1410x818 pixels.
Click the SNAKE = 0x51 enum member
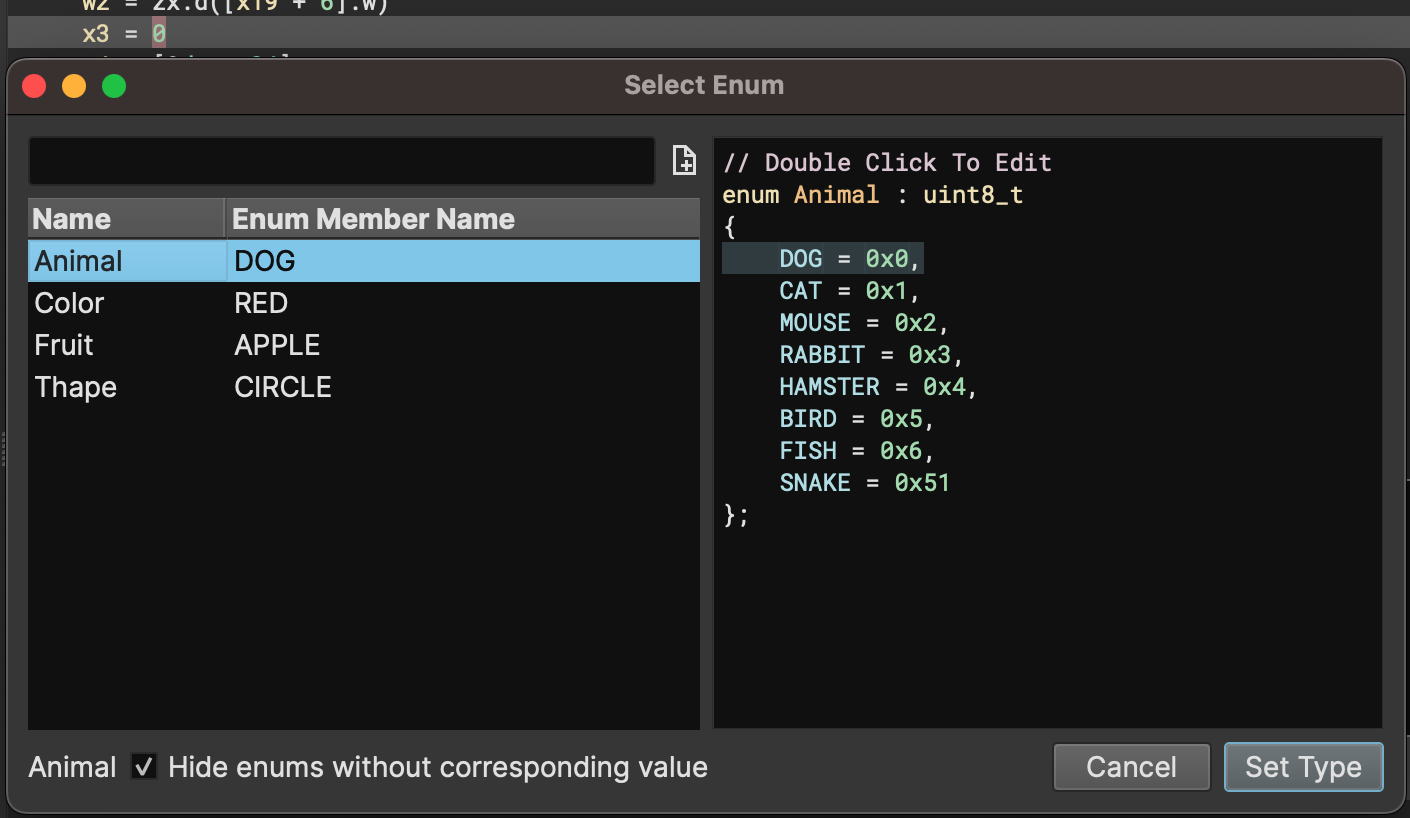[864, 482]
